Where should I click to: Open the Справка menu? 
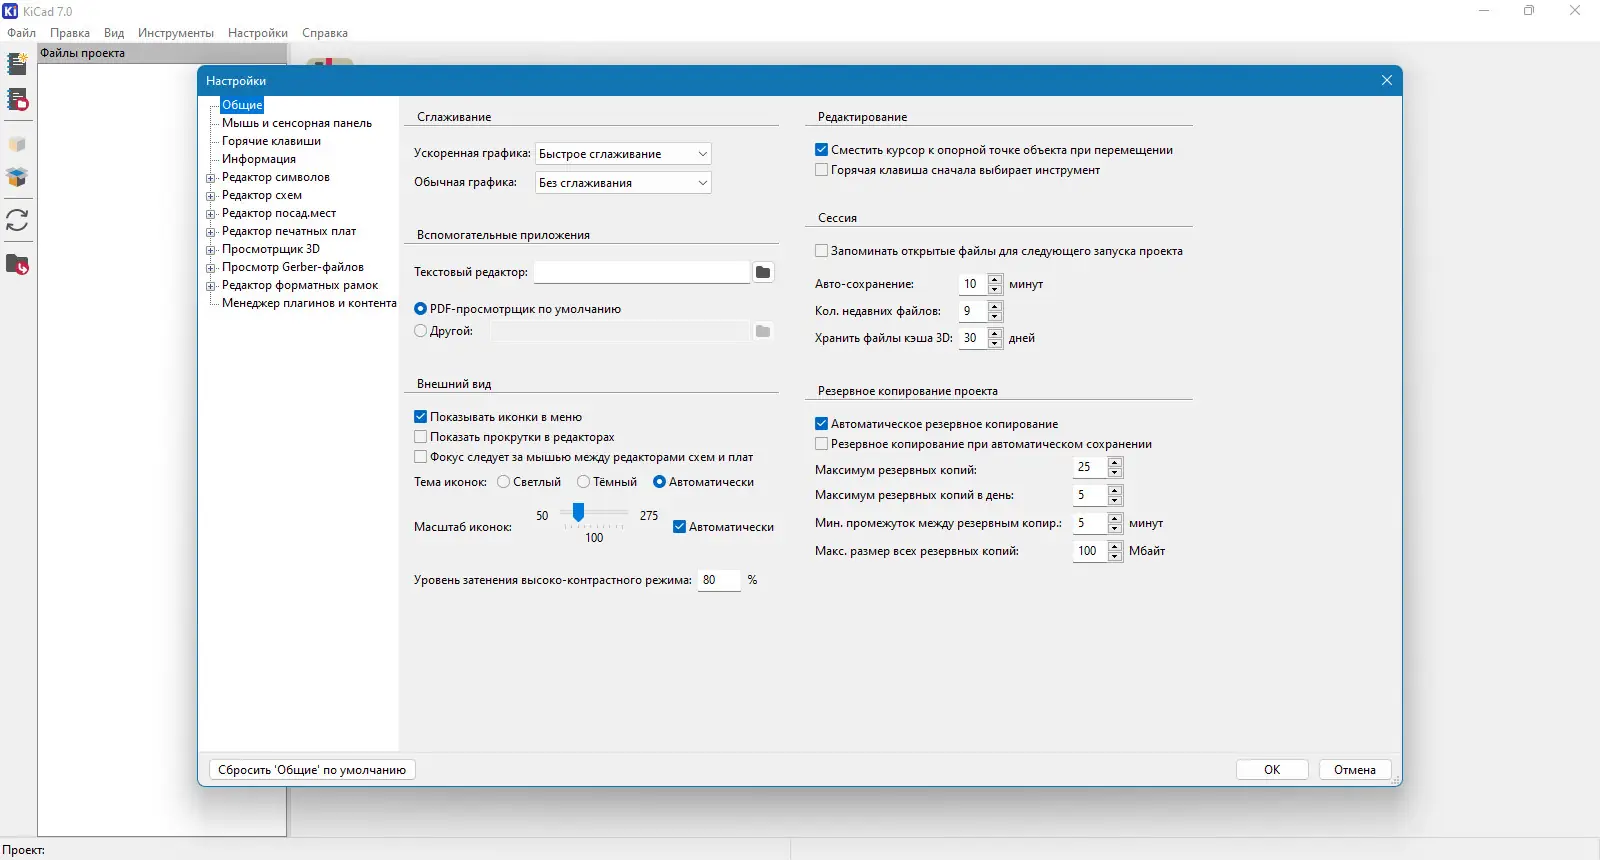325,33
